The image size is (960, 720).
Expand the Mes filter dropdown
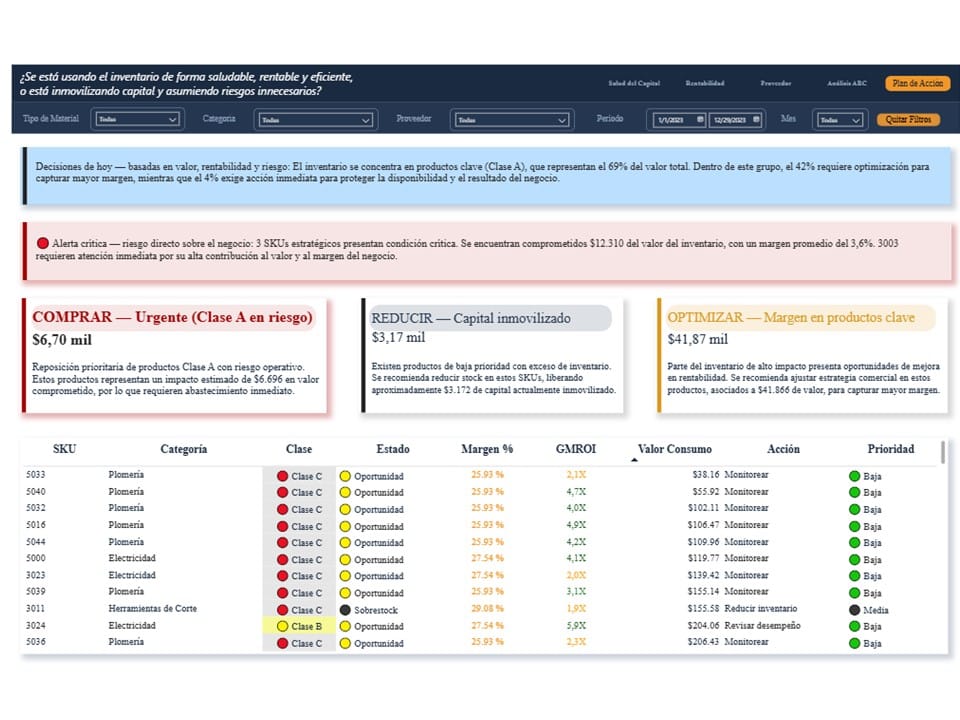click(841, 119)
